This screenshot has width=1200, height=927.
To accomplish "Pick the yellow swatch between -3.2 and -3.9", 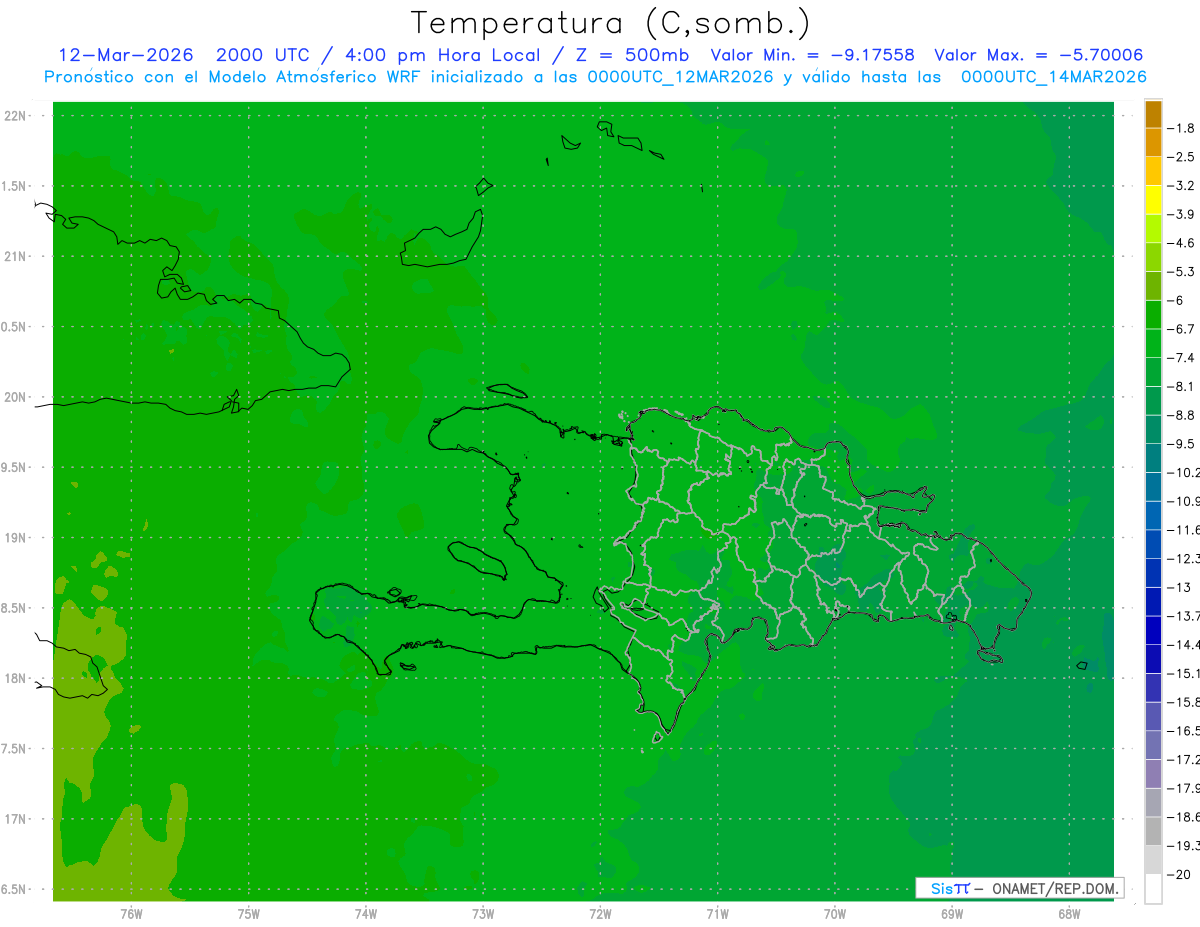I will [x=1153, y=199].
